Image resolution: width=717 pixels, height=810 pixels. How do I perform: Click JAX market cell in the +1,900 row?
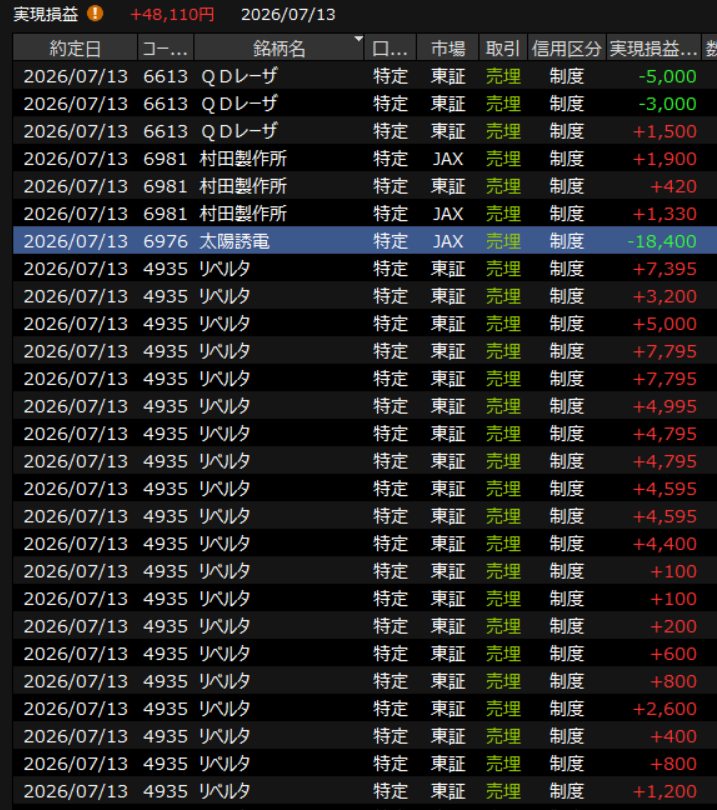[x=448, y=159]
